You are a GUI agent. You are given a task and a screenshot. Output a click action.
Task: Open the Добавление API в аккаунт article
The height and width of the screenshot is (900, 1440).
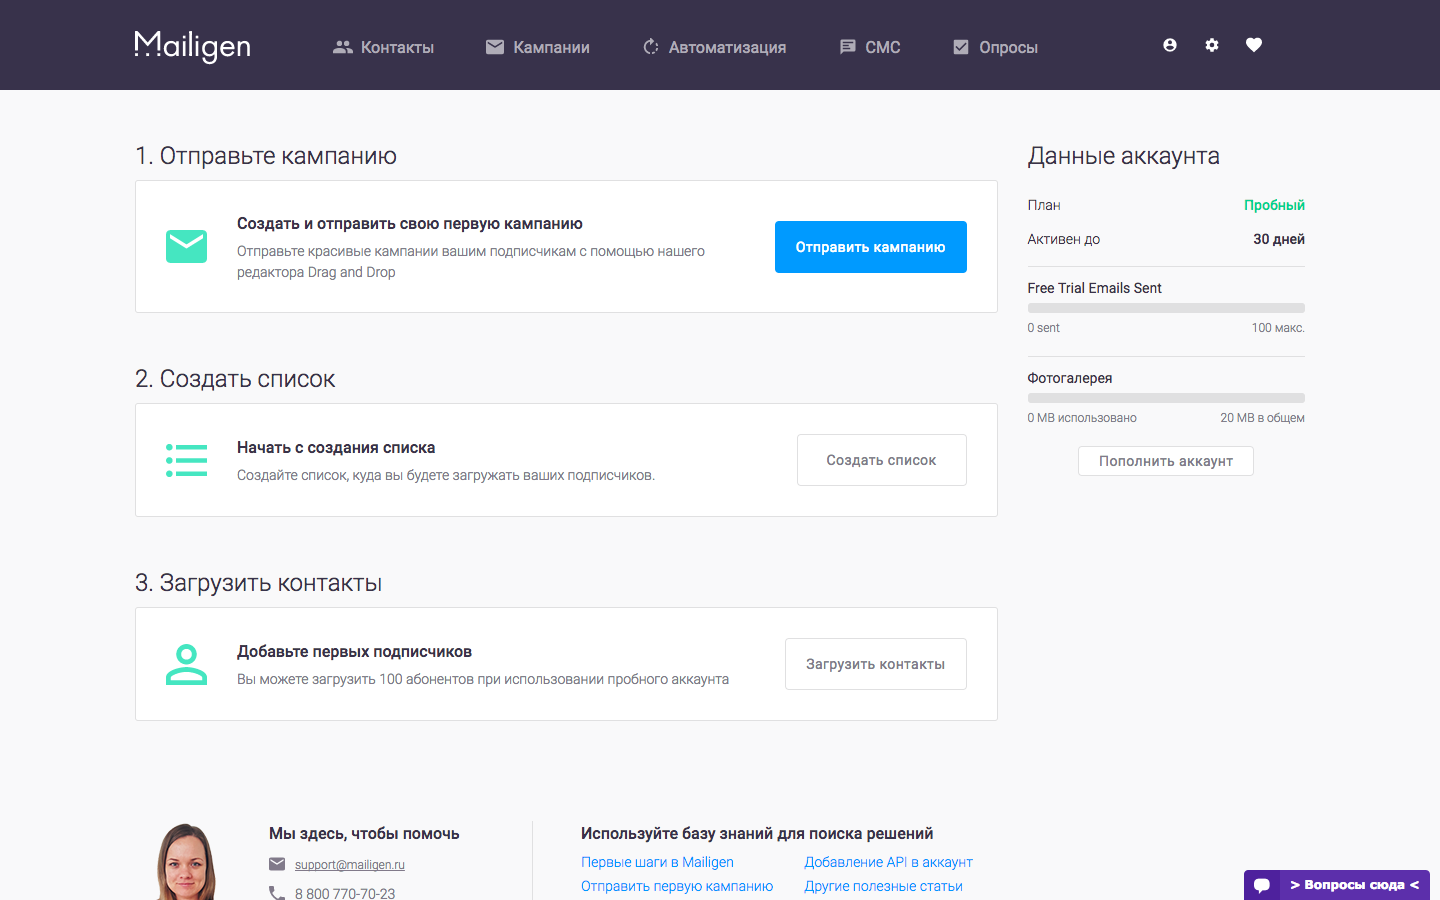pyautogui.click(x=888, y=861)
